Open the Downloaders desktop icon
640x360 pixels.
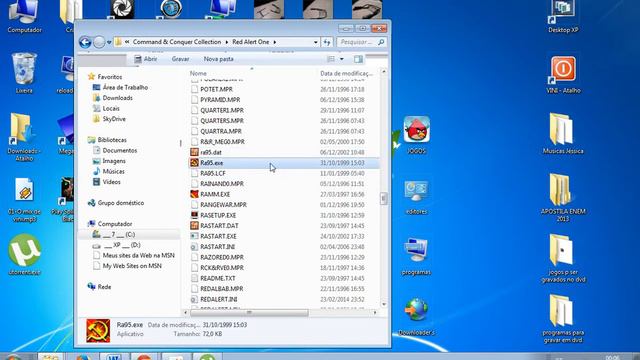coord(416,317)
